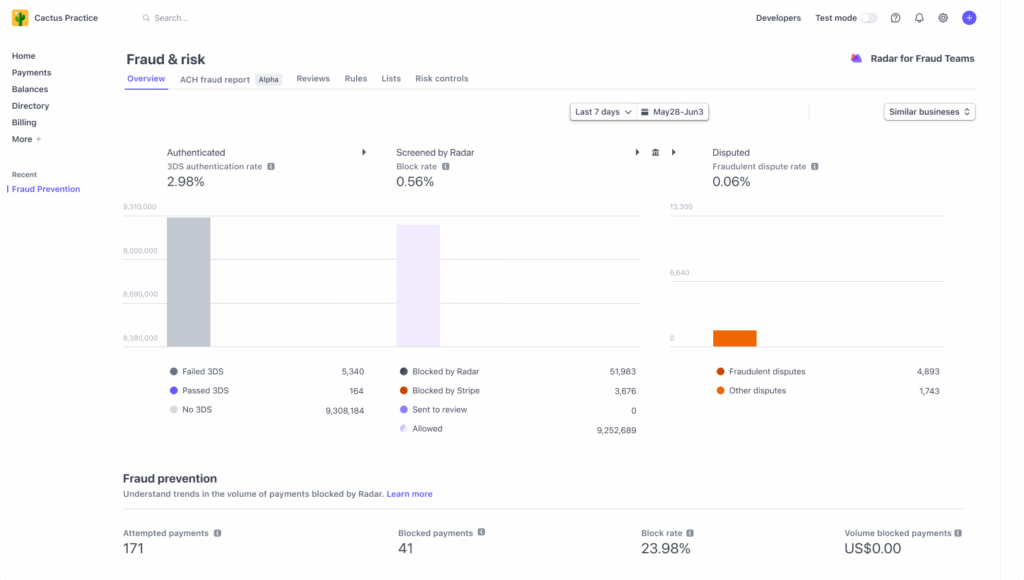The width and height of the screenshot is (1024, 580).
Task: Open the Lists tab
Action: coord(391,78)
